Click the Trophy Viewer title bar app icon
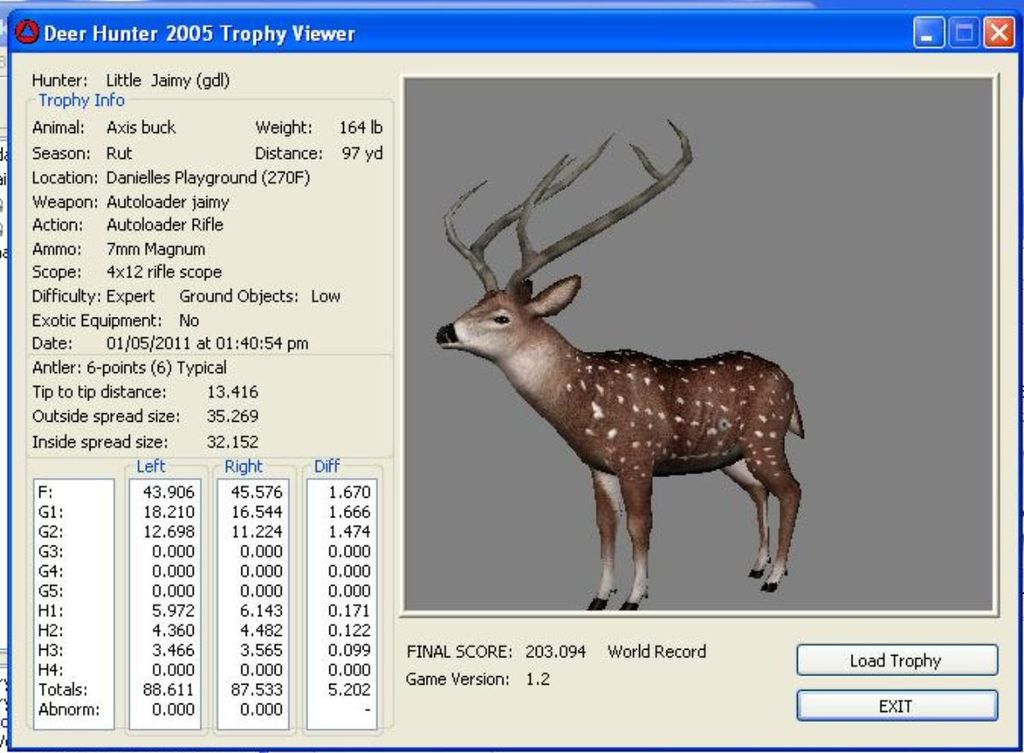1024x753 pixels. (26, 33)
